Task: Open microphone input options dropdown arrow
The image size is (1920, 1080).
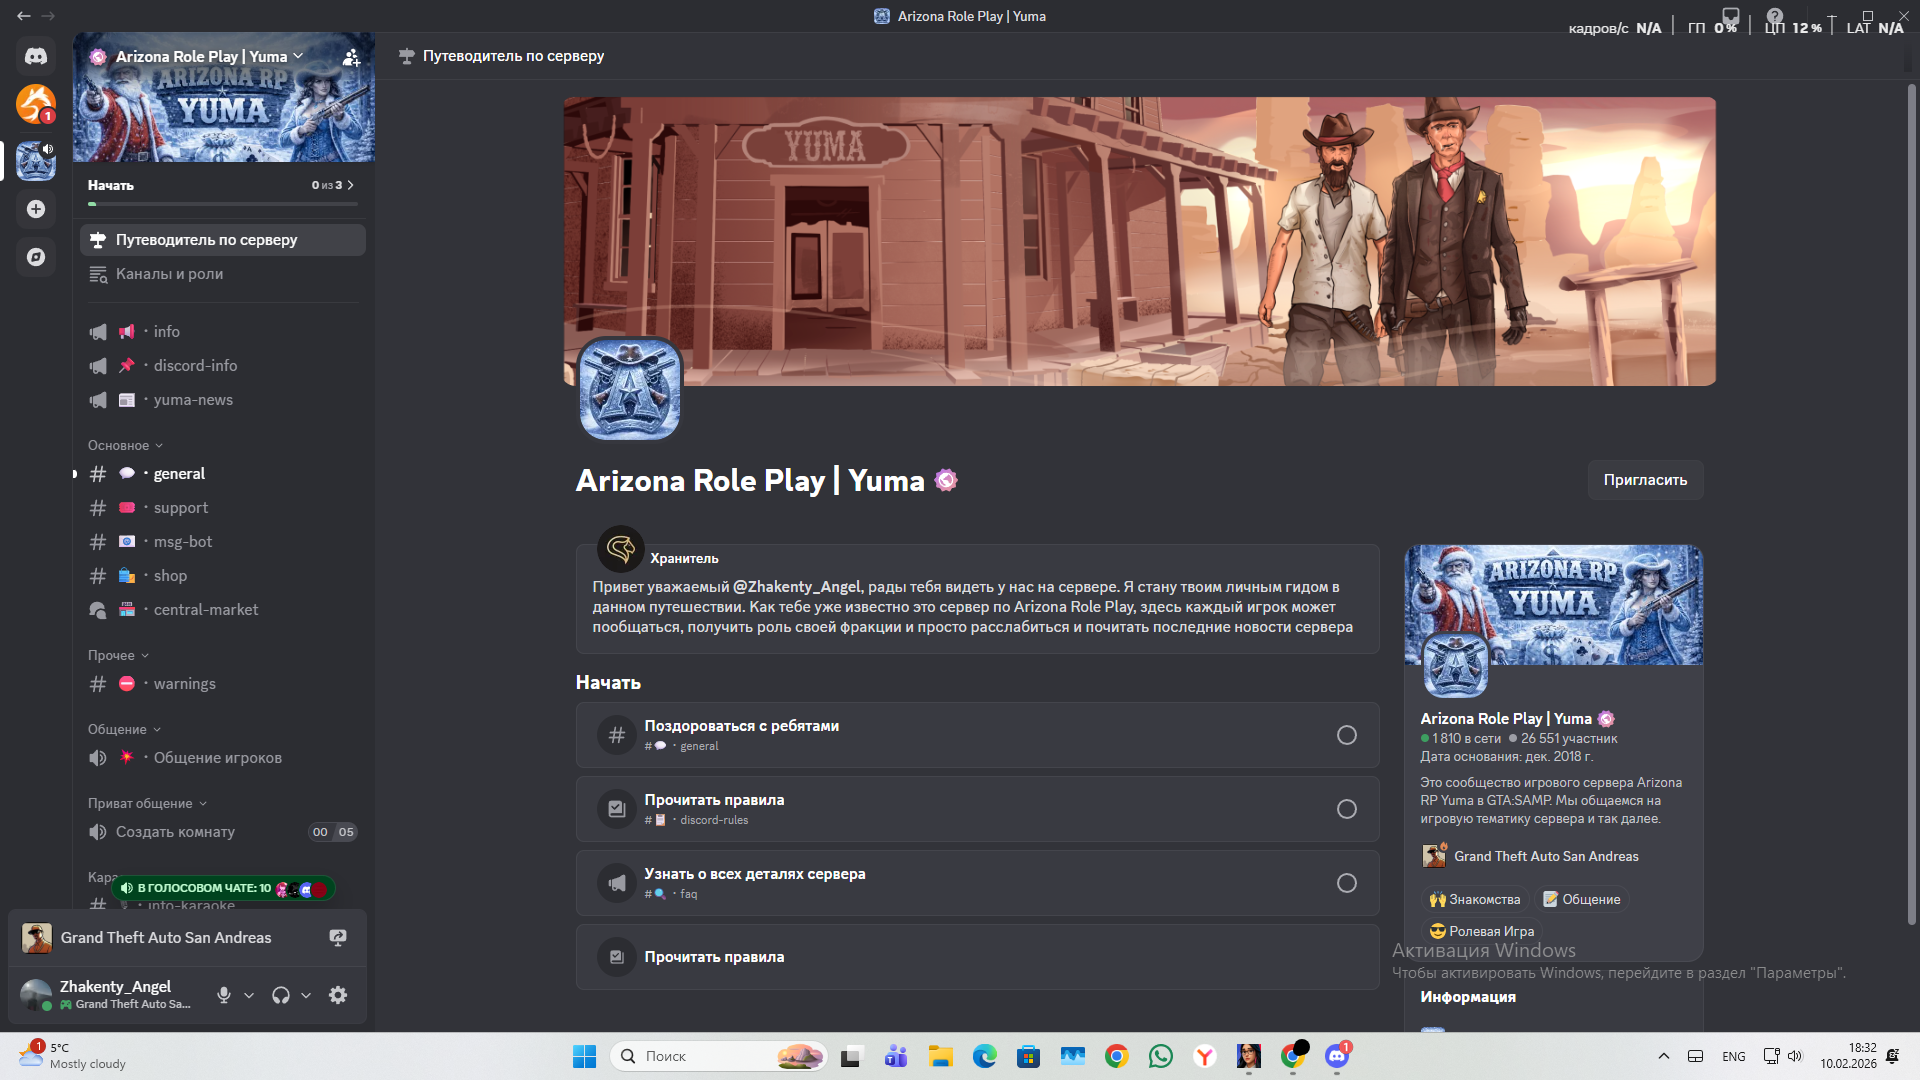Action: pos(249,995)
